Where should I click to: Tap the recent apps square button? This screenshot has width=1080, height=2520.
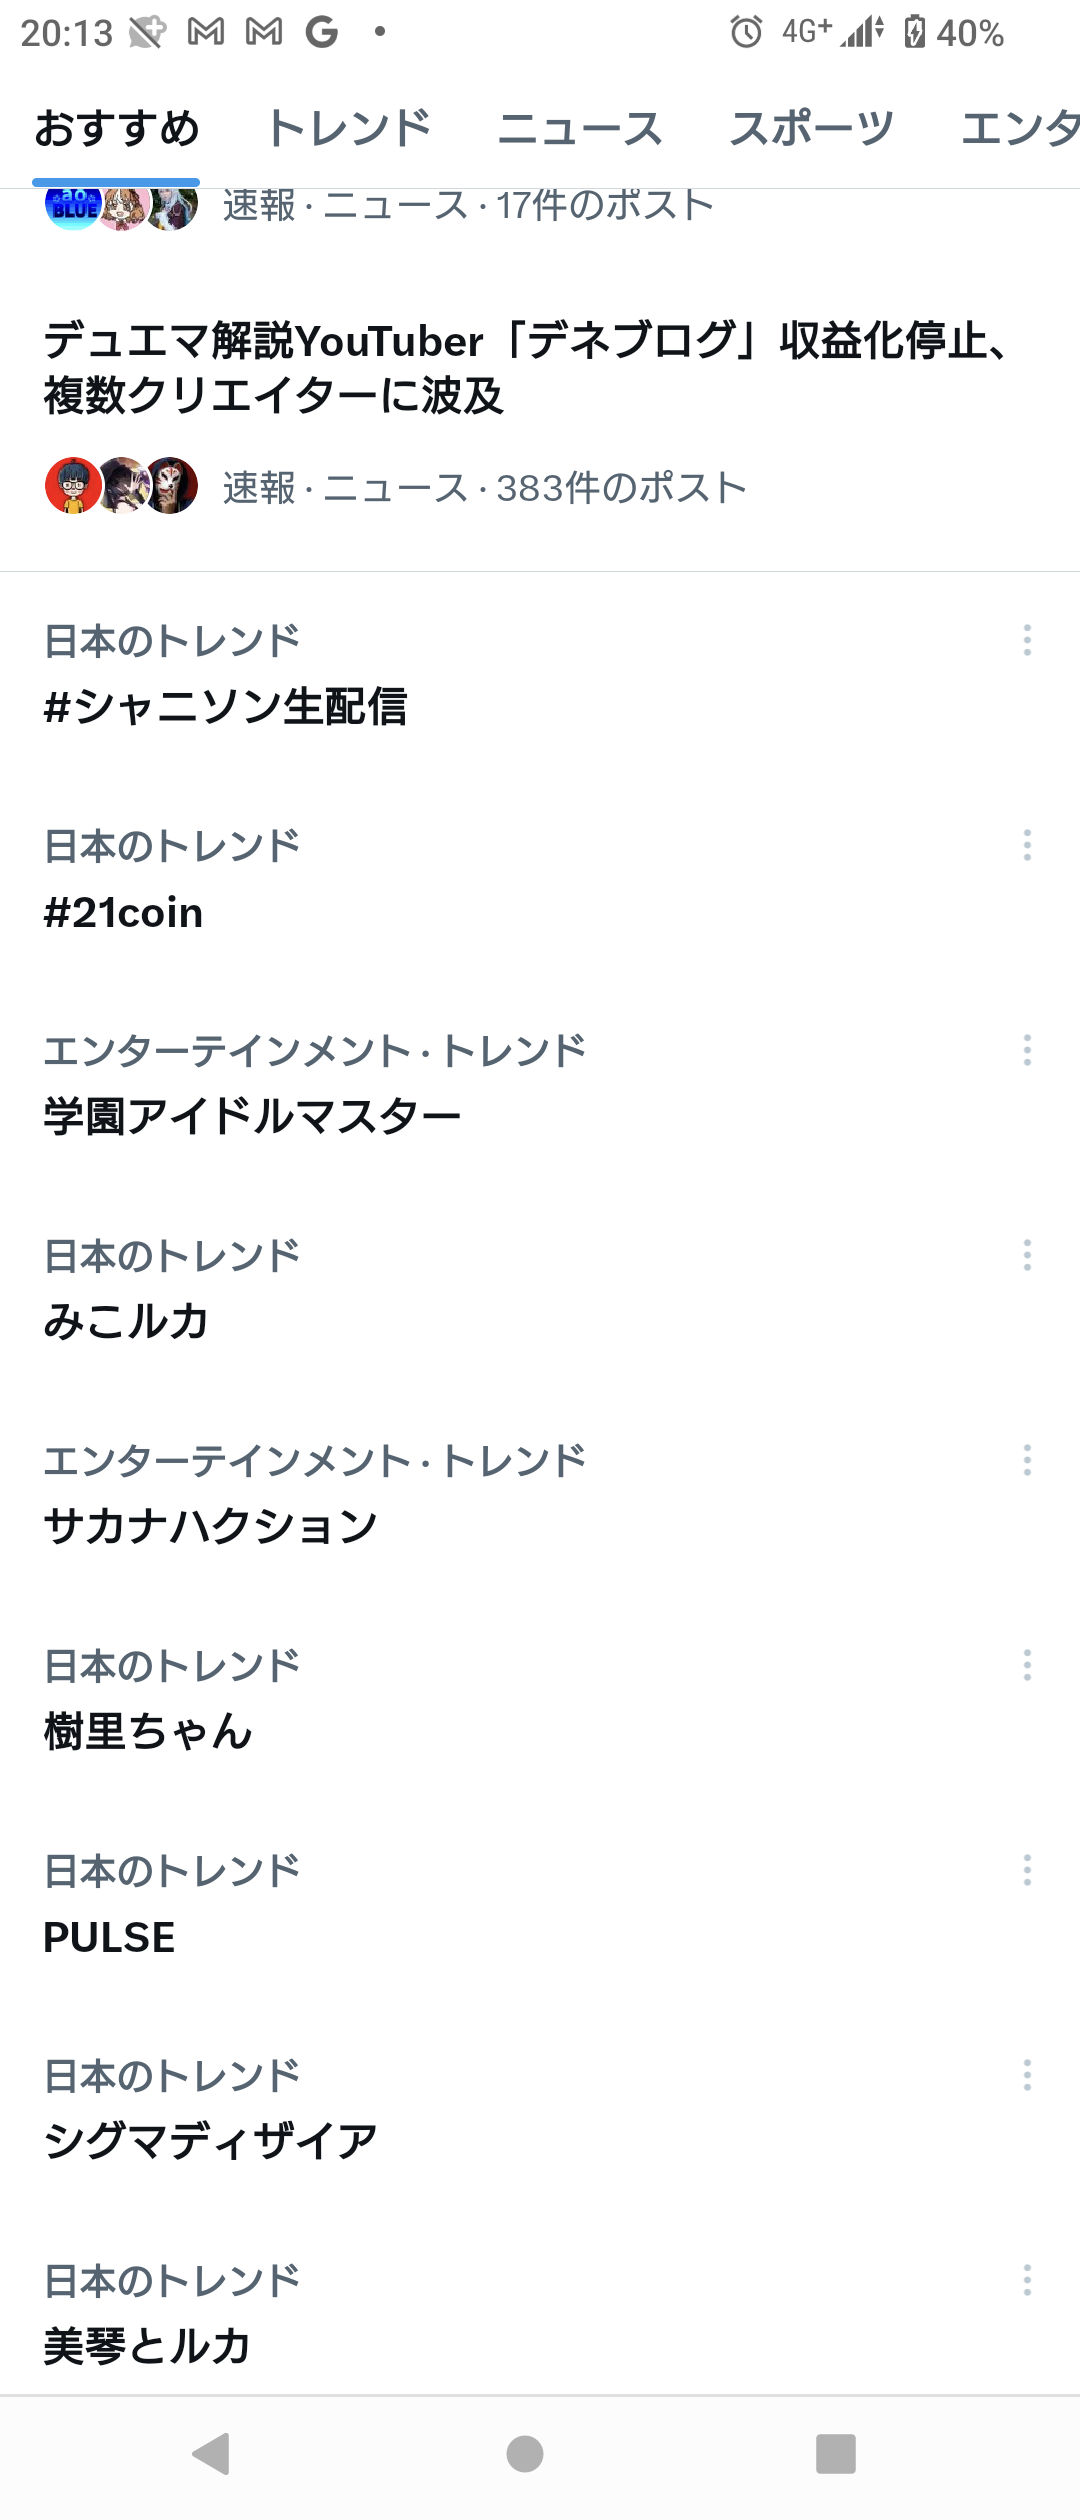point(836,2453)
